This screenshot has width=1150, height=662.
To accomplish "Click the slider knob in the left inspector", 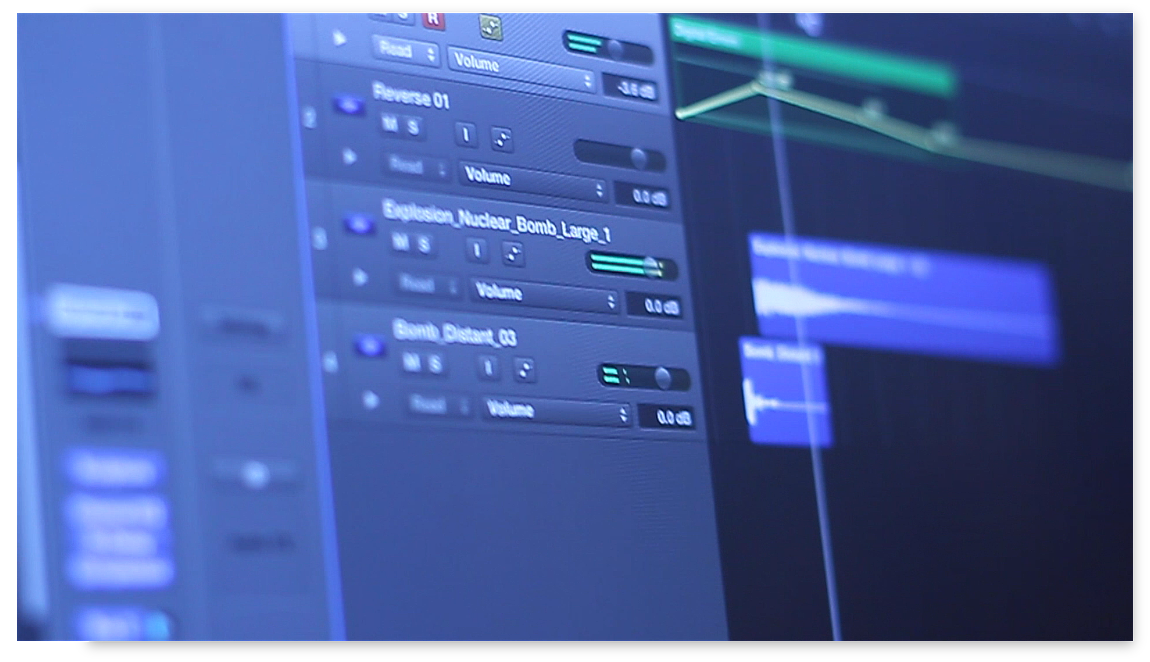I will pos(255,475).
